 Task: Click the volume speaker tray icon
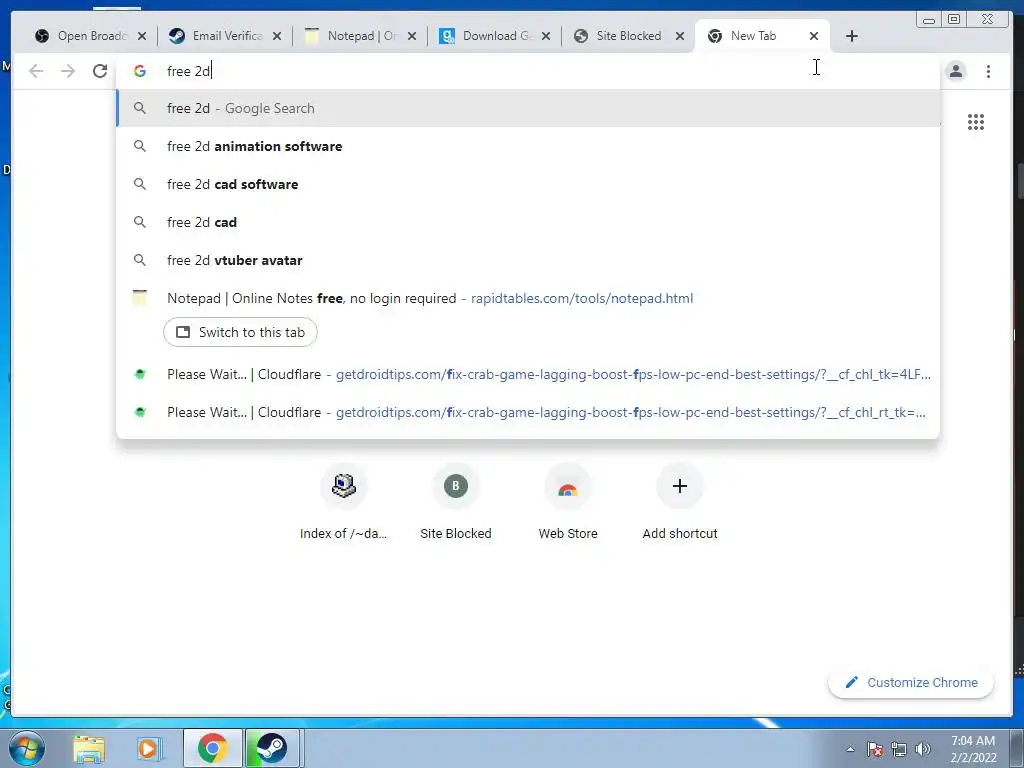coord(923,749)
